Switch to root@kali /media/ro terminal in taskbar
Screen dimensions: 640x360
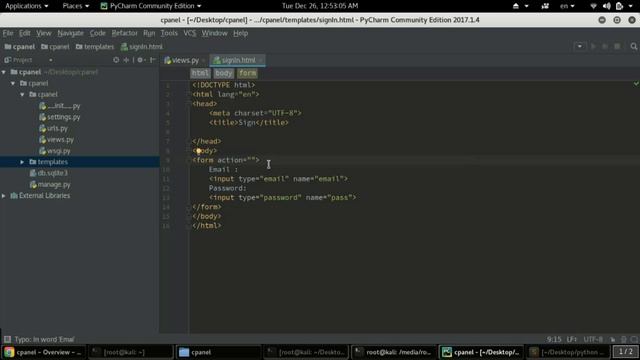pyautogui.click(x=393, y=352)
